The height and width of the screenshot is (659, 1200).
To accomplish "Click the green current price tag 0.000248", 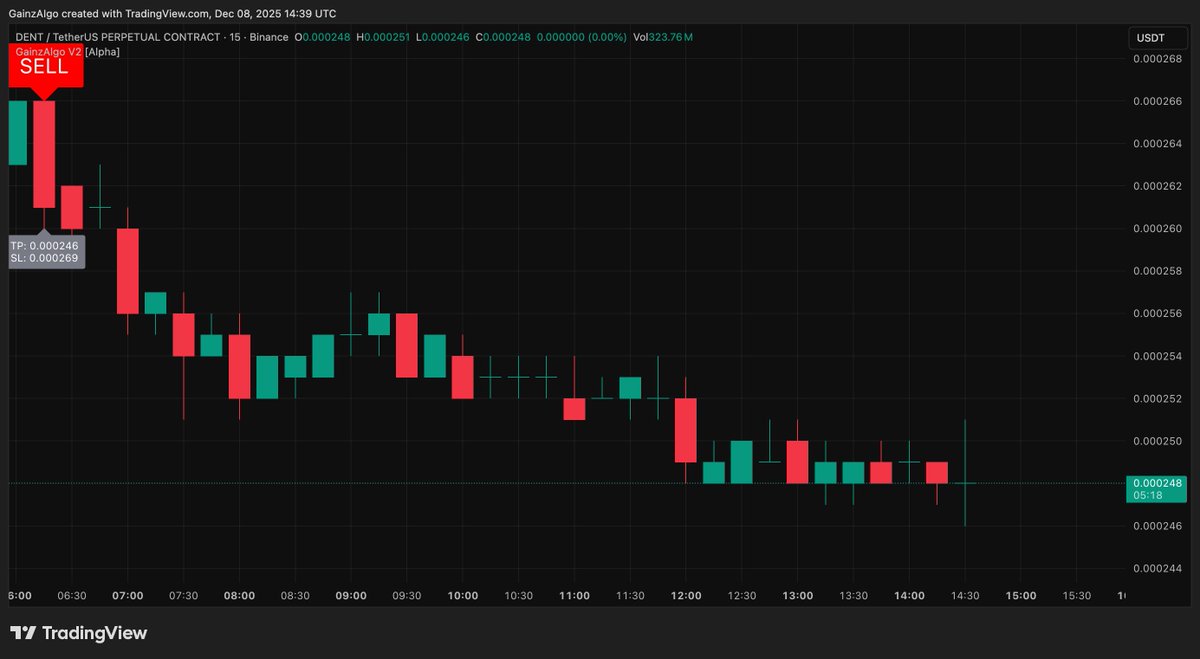I will 1158,483.
